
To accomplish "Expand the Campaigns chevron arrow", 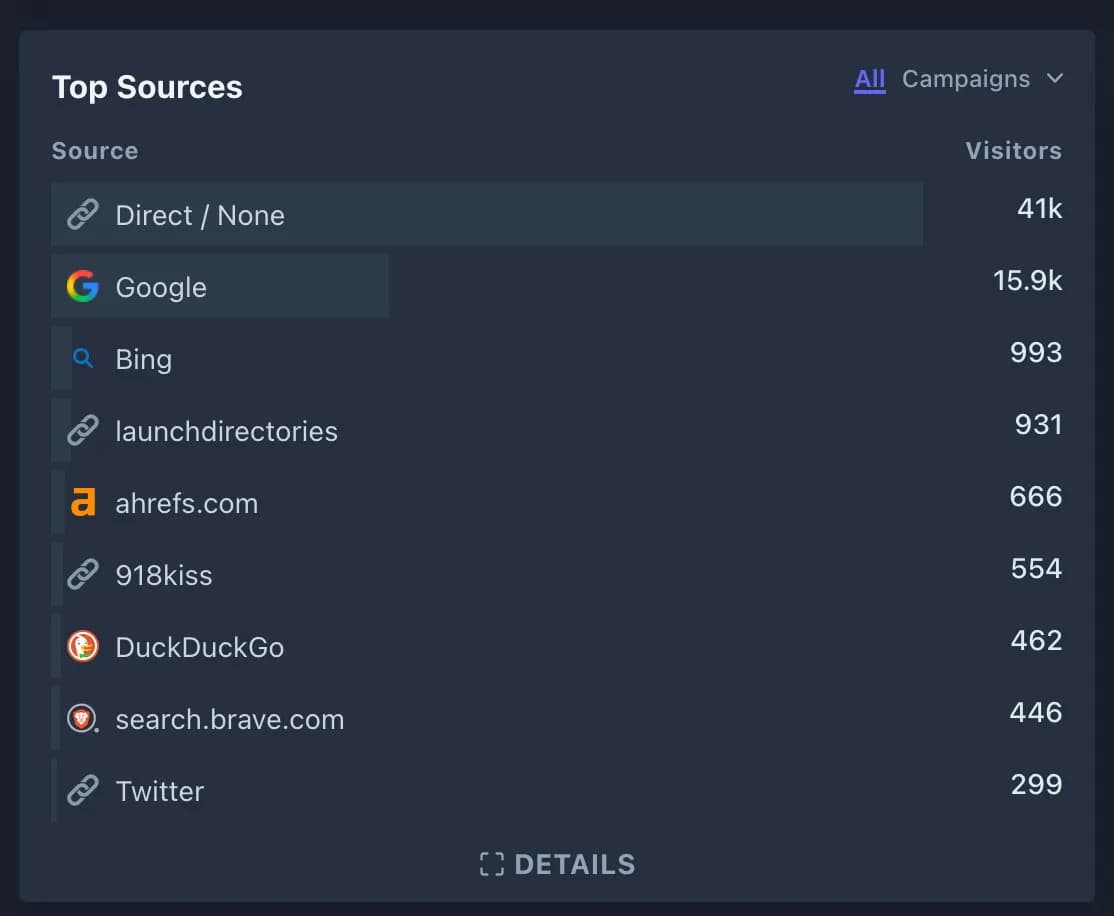I will 1055,78.
